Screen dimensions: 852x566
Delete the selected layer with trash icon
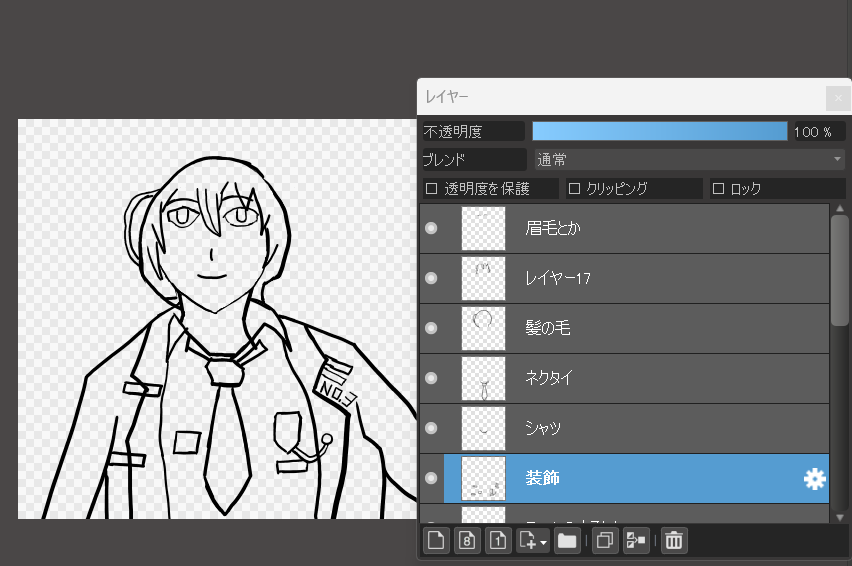point(674,541)
